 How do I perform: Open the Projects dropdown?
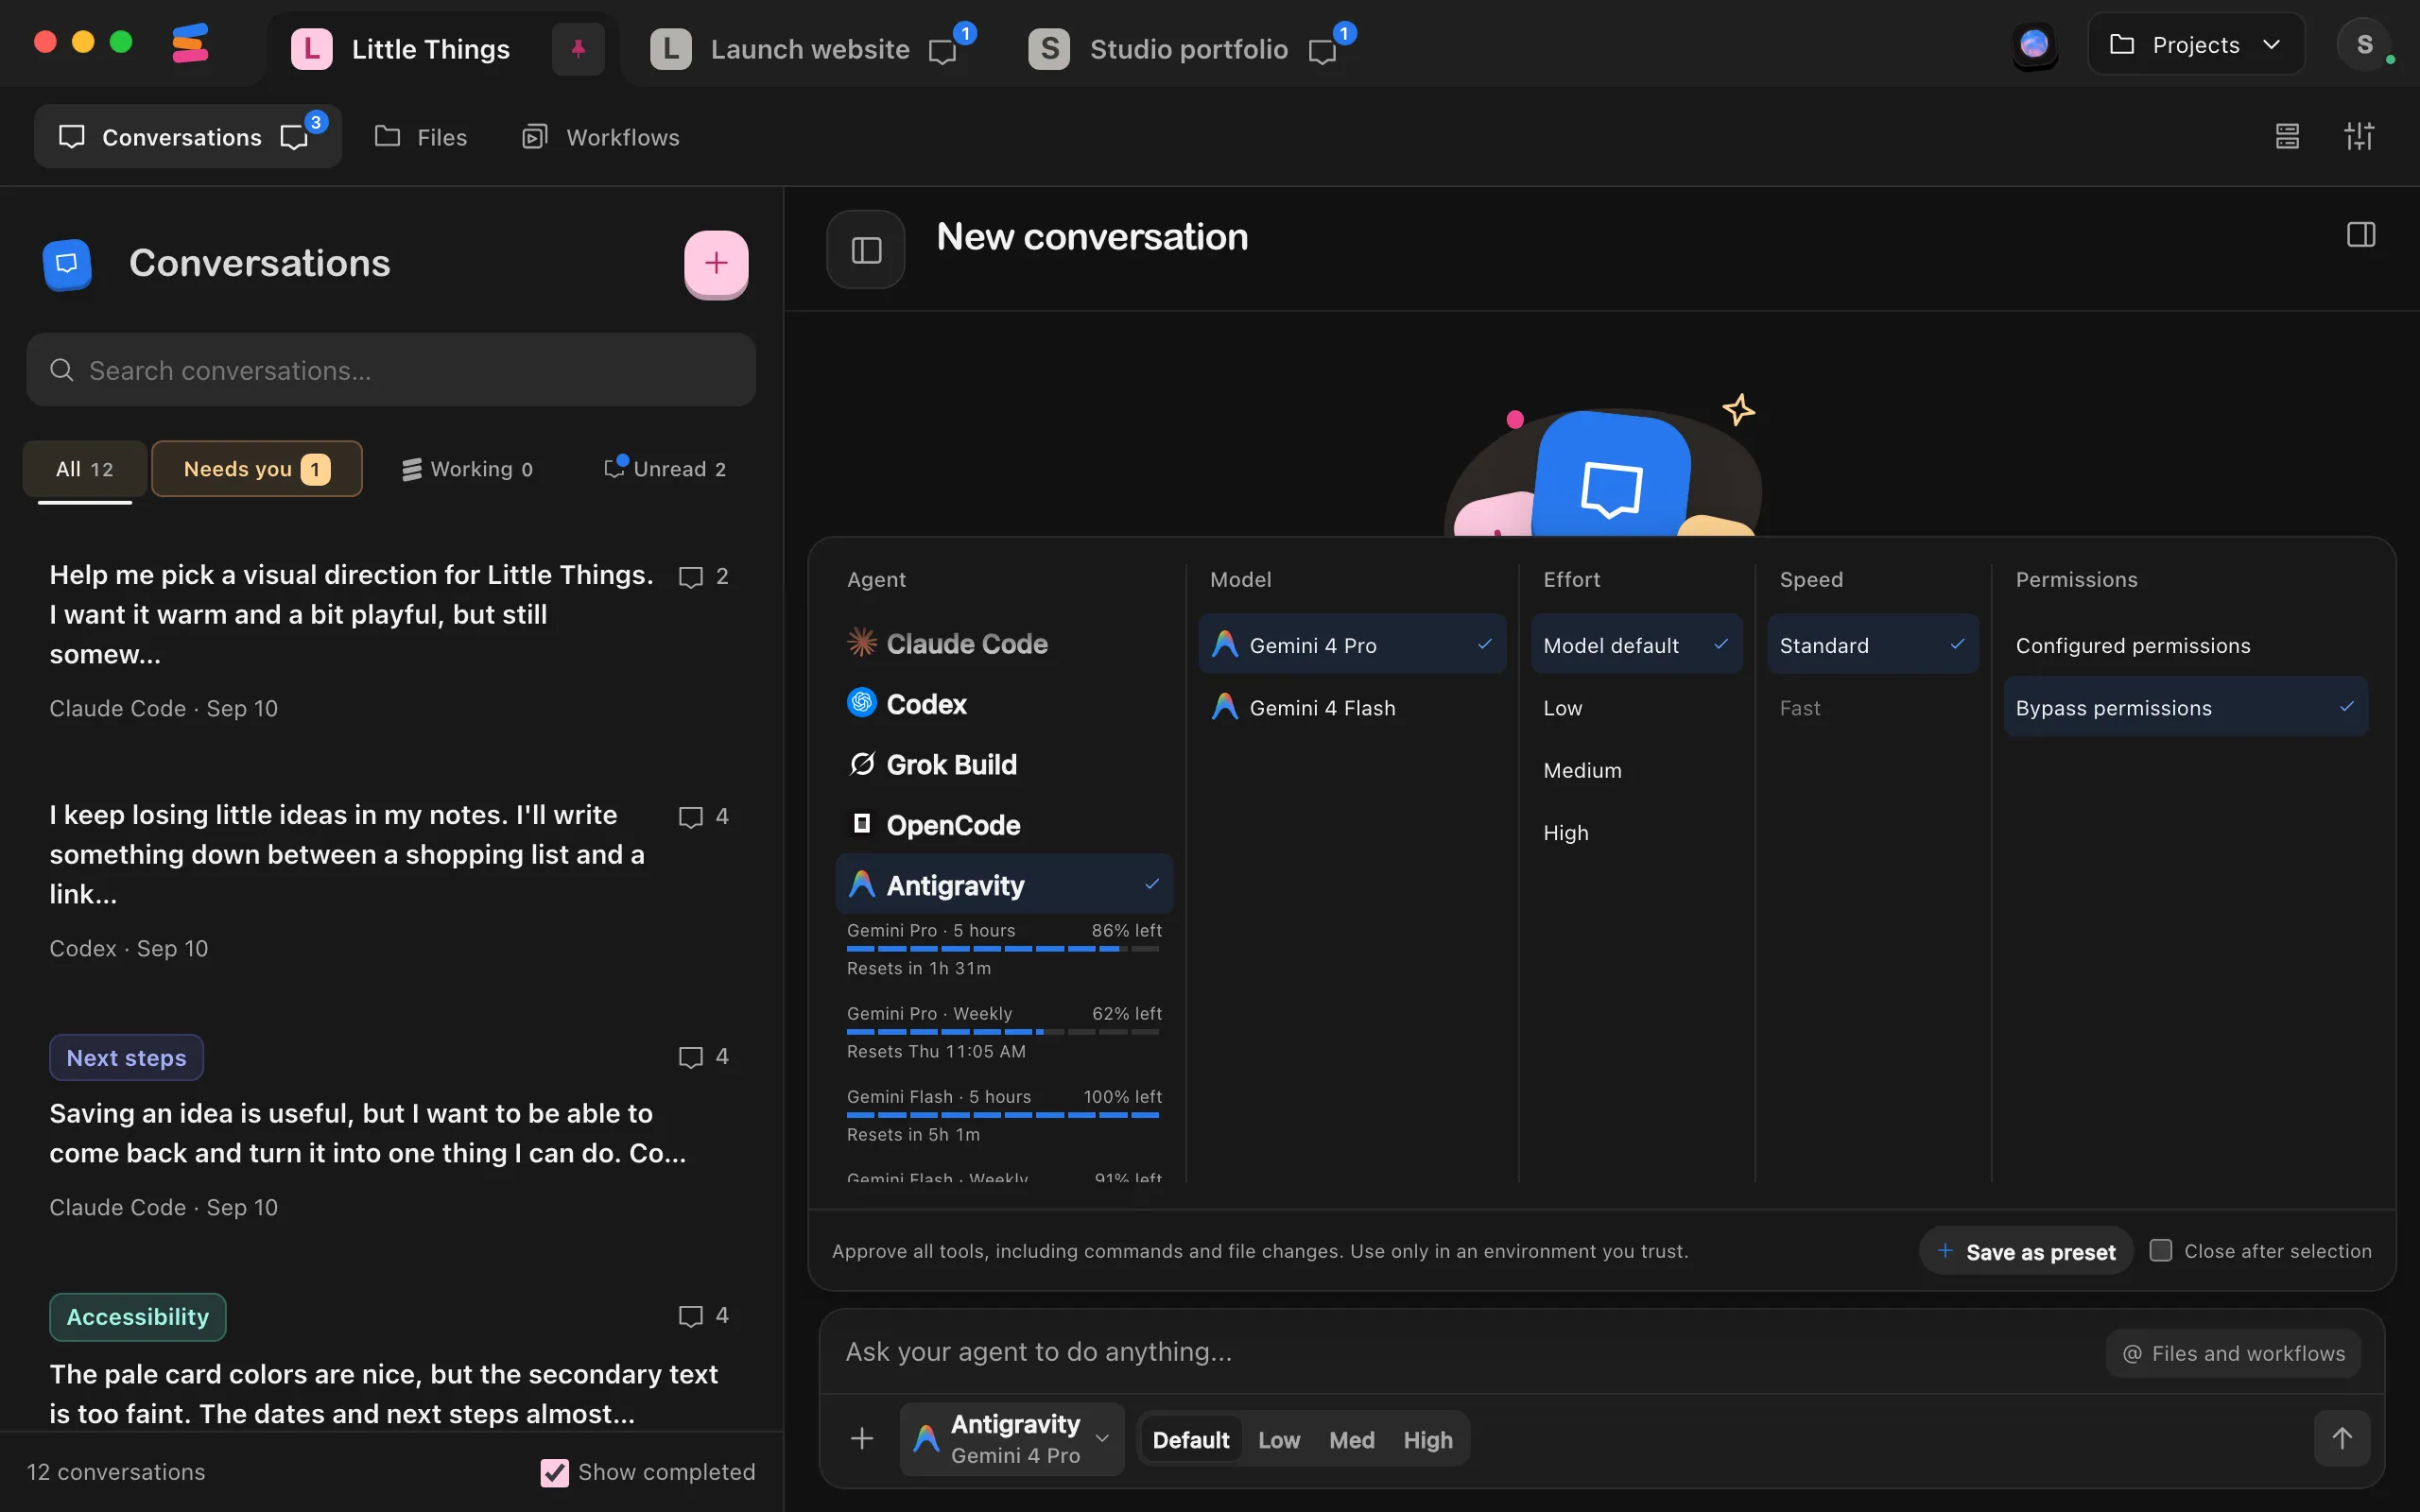(x=2196, y=45)
